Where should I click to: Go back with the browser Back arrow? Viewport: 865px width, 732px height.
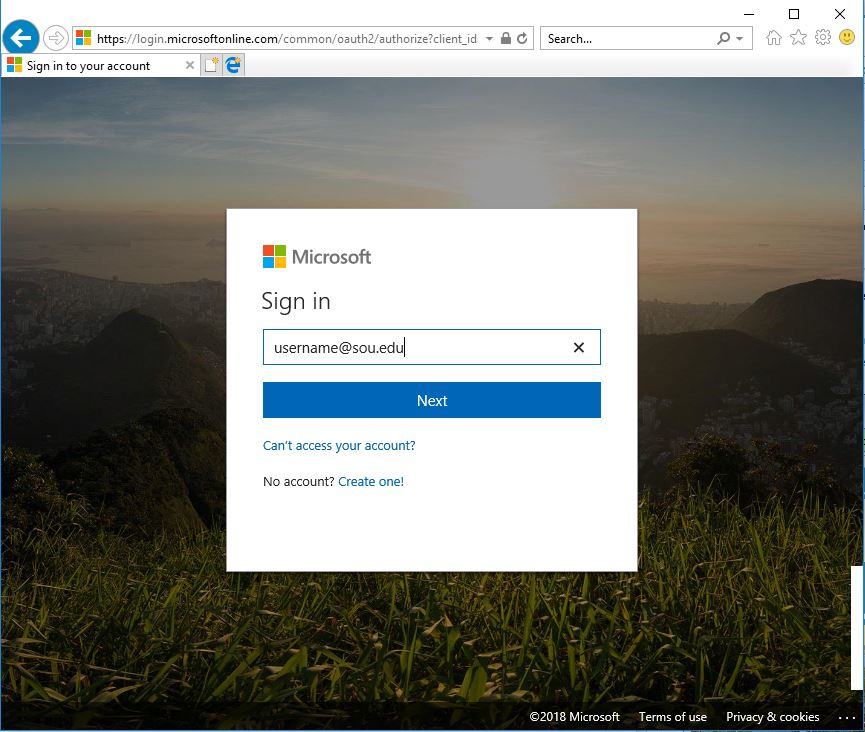[x=21, y=38]
